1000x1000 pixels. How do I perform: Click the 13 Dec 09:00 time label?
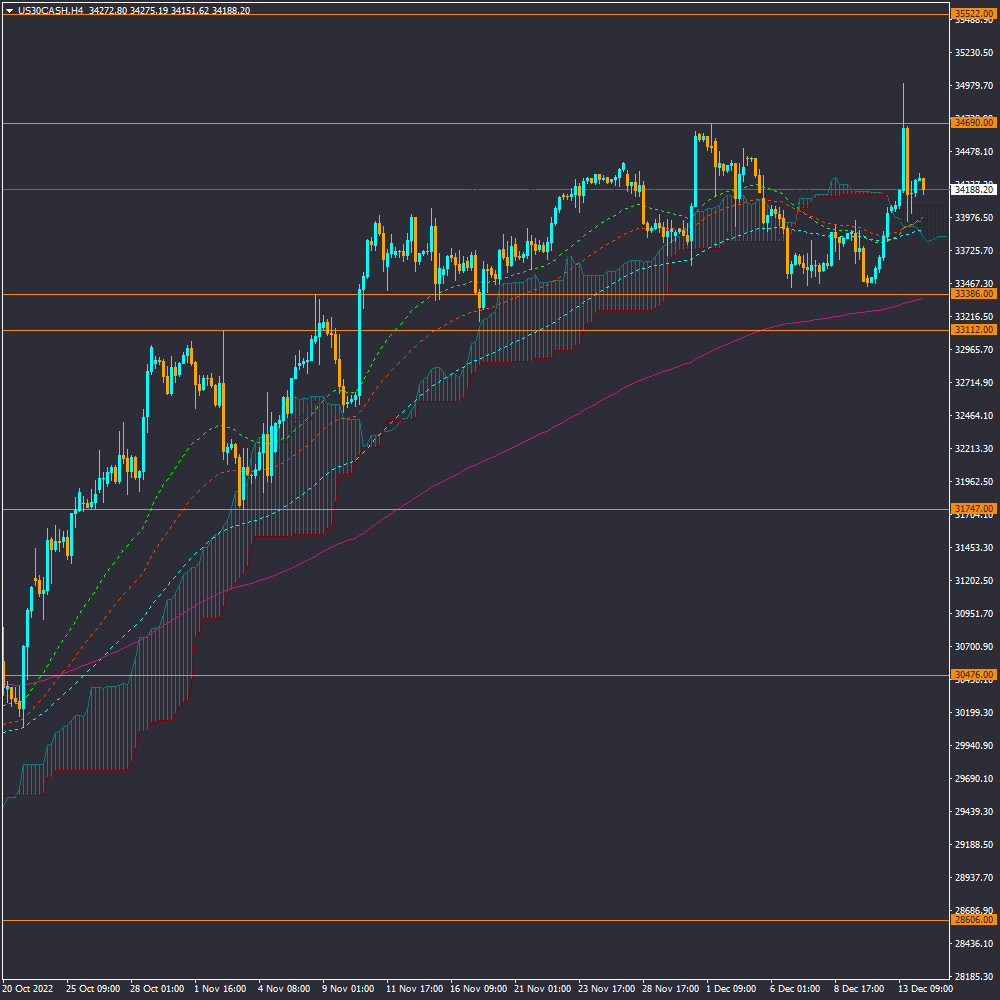[x=924, y=988]
